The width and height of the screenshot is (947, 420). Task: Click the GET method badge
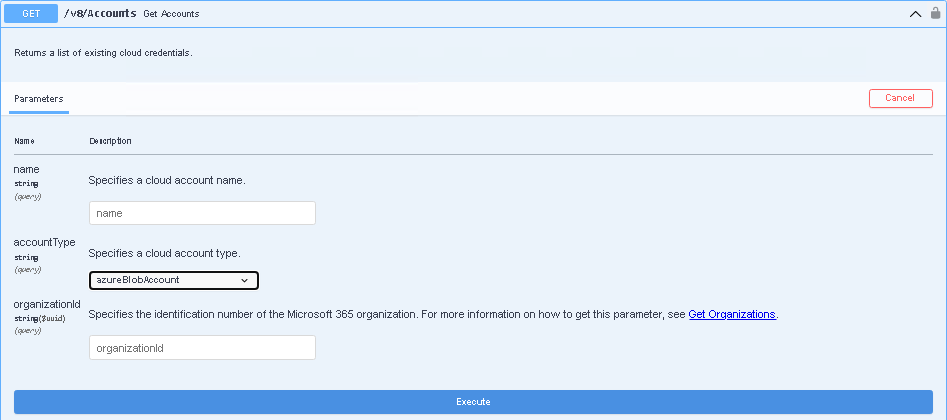31,14
